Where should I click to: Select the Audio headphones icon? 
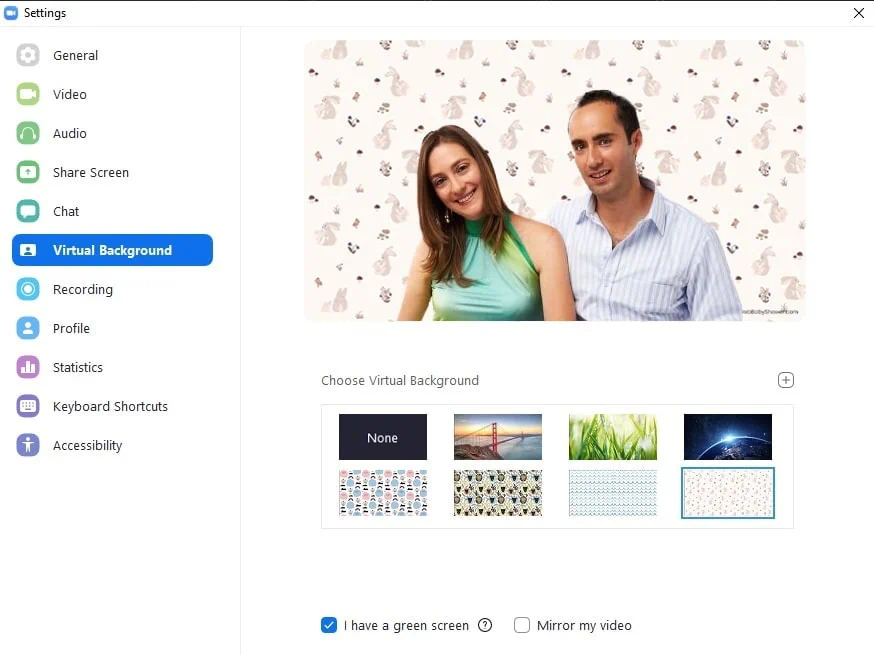[28, 133]
